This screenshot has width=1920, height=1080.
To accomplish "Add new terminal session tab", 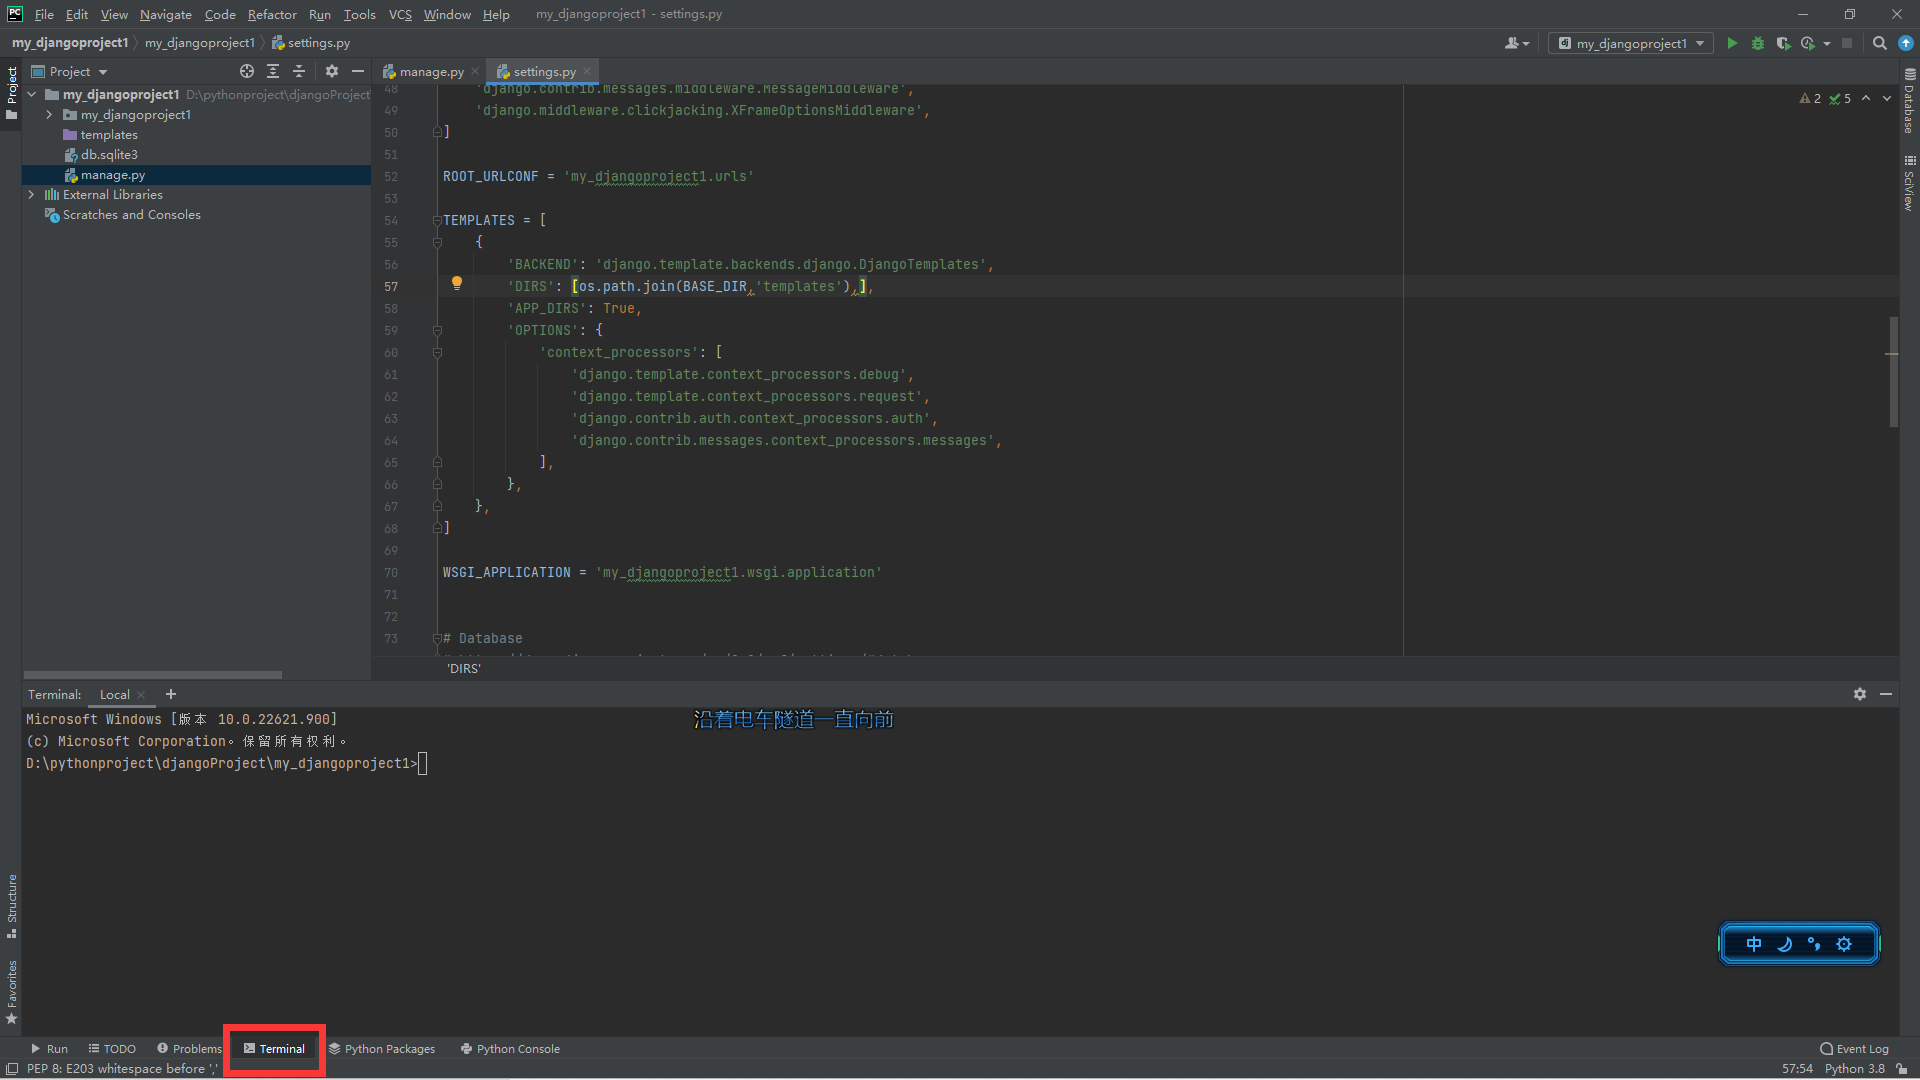I will pyautogui.click(x=171, y=694).
